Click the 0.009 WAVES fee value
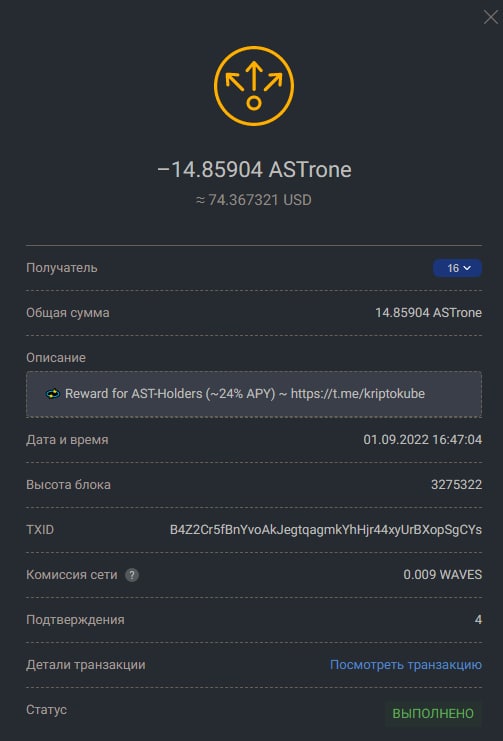503x741 pixels. 442,575
